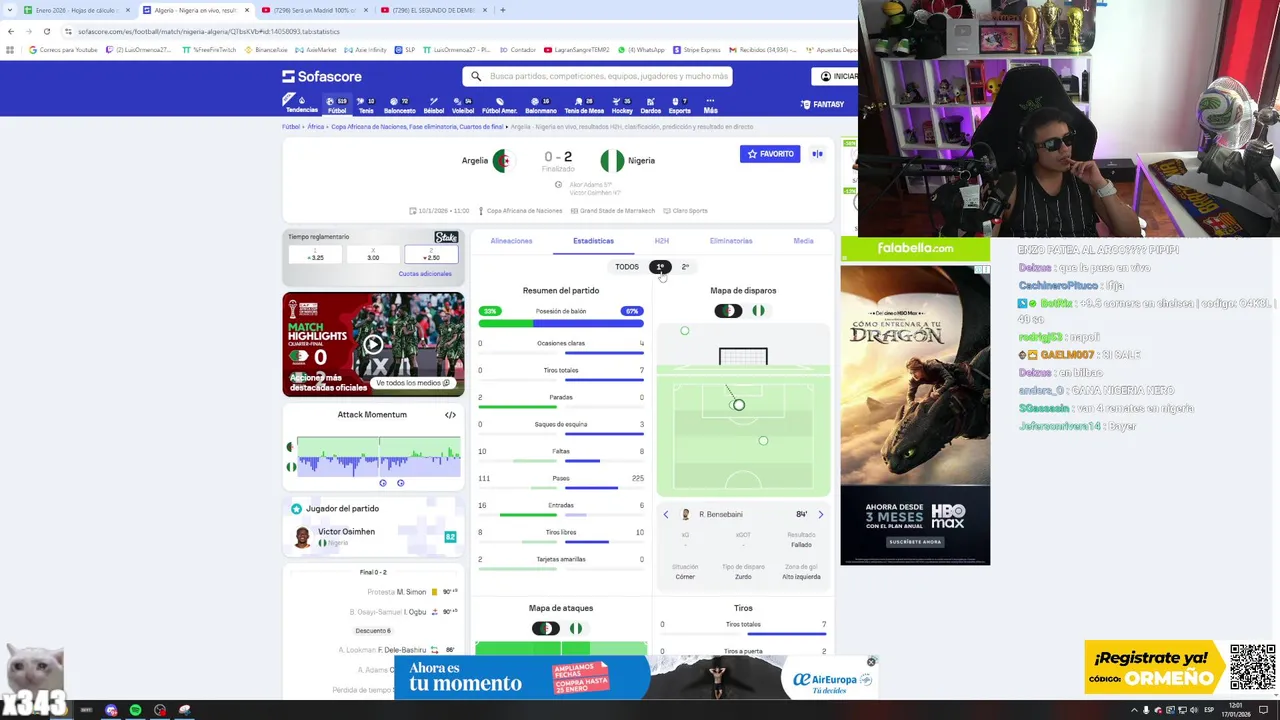Image resolution: width=1280 pixels, height=720 pixels.
Task: Select the Estadísticas tab
Action: pos(593,241)
